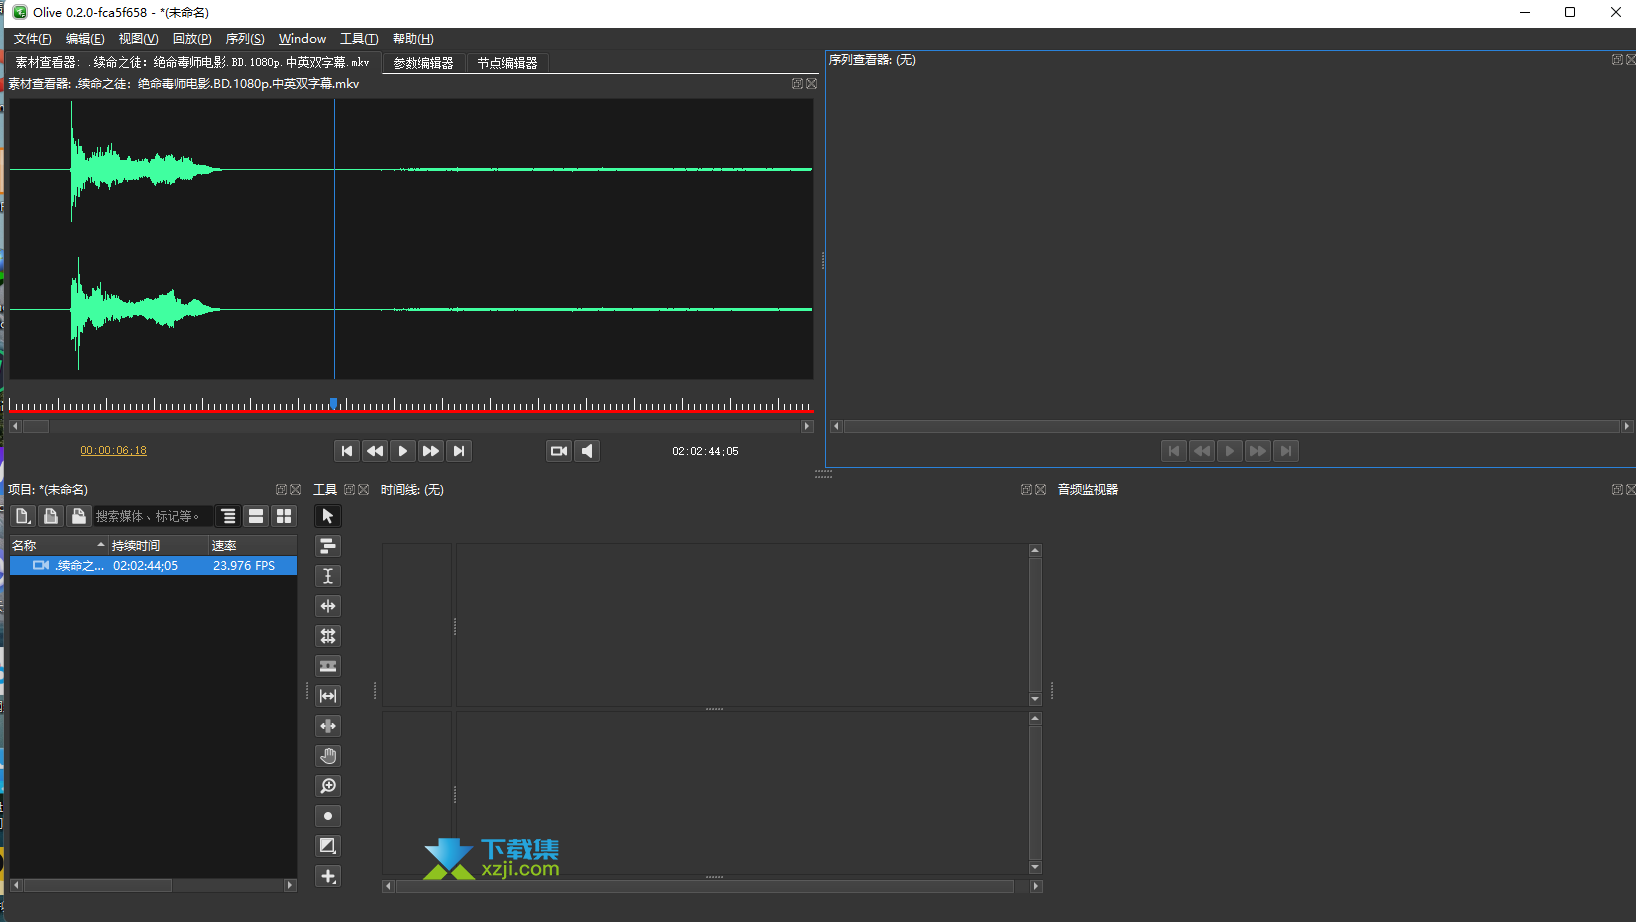Select the Razor tool in the tools panel
Screen dimensions: 1636x922
327,666
